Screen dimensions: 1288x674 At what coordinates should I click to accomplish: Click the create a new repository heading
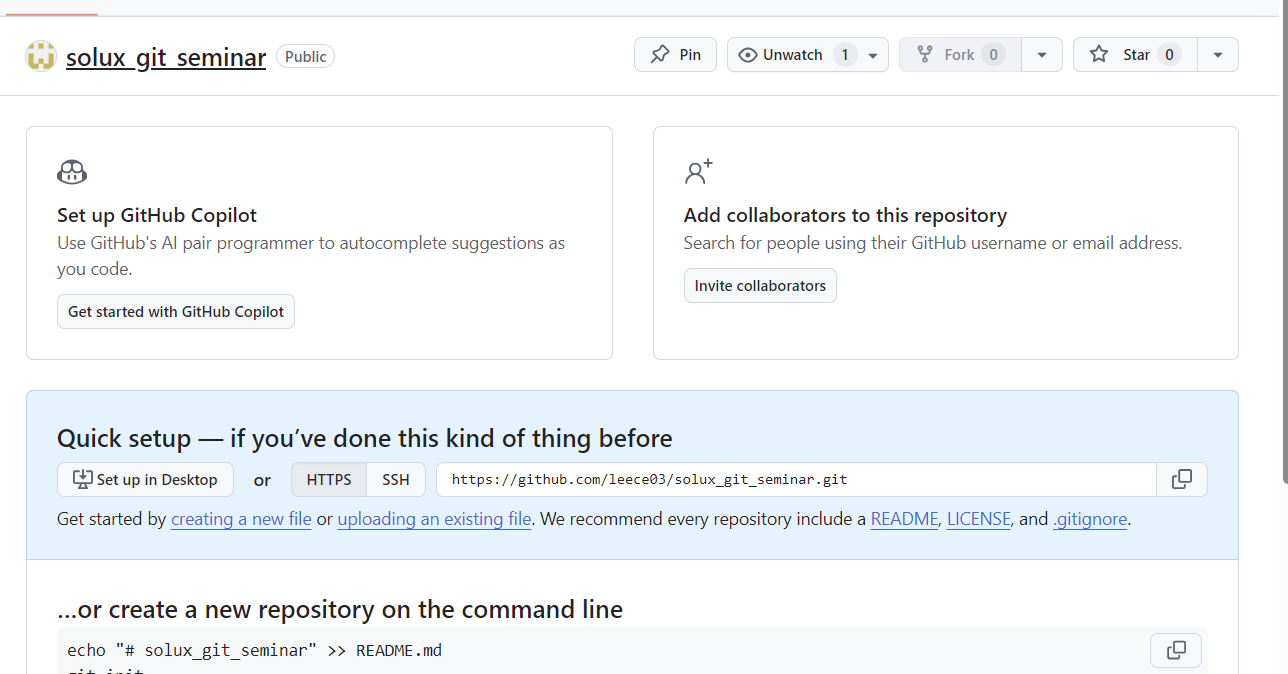click(340, 609)
